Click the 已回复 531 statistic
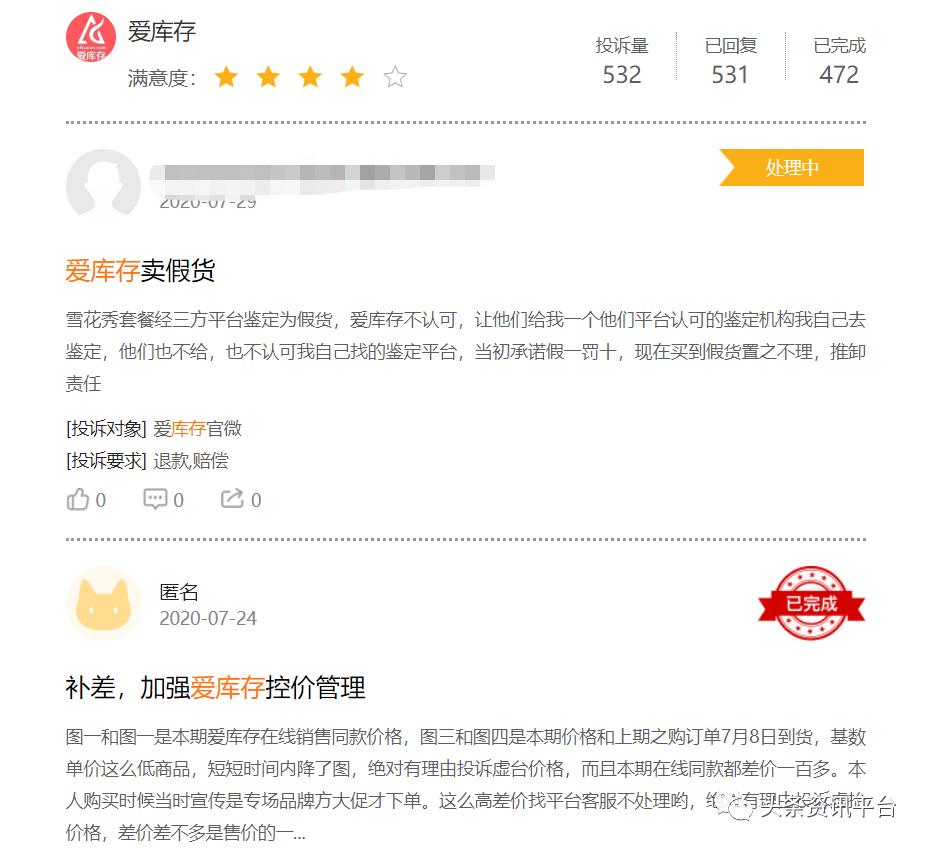Screen dimensions: 927x848 [731, 60]
